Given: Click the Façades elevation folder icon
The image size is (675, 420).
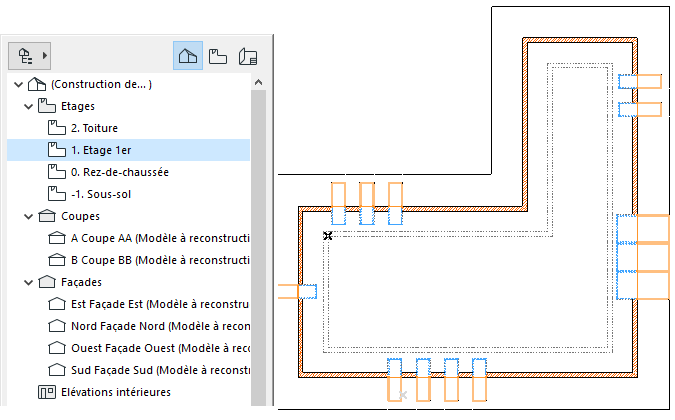Looking at the screenshot, I should tap(47, 282).
